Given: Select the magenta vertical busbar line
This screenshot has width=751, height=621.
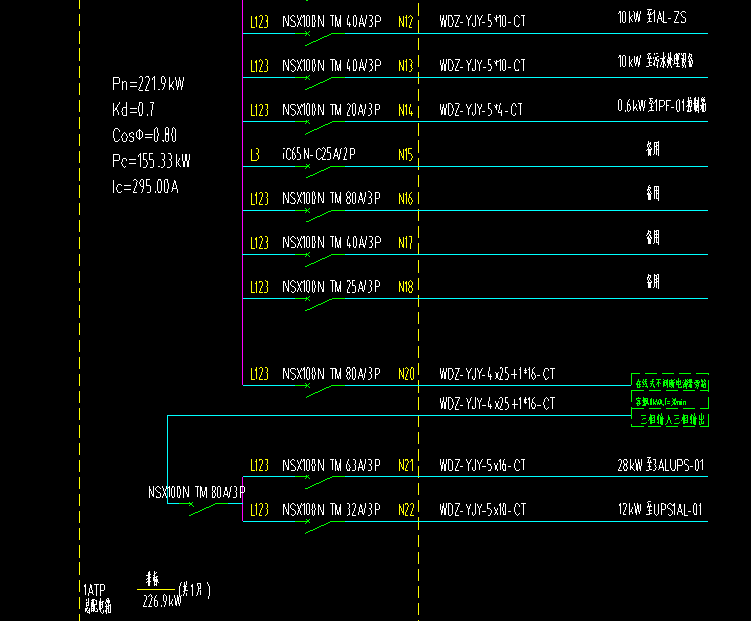Looking at the screenshot, I should 243,192.
